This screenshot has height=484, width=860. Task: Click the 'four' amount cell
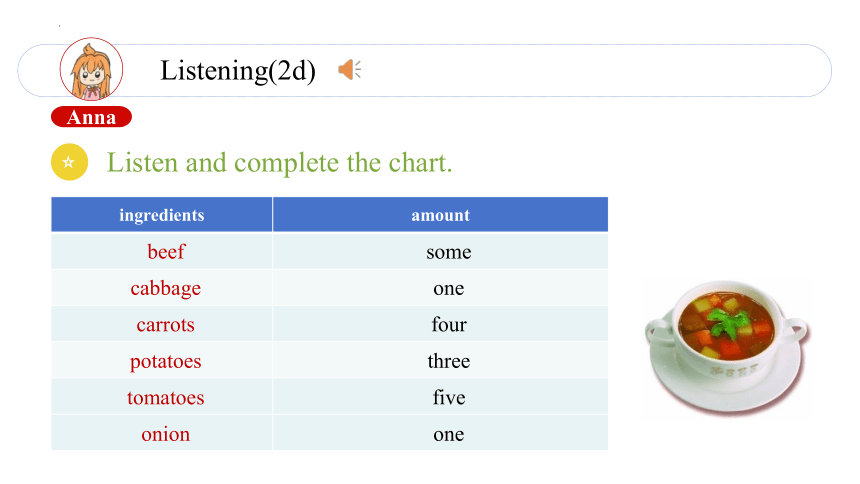click(x=440, y=324)
